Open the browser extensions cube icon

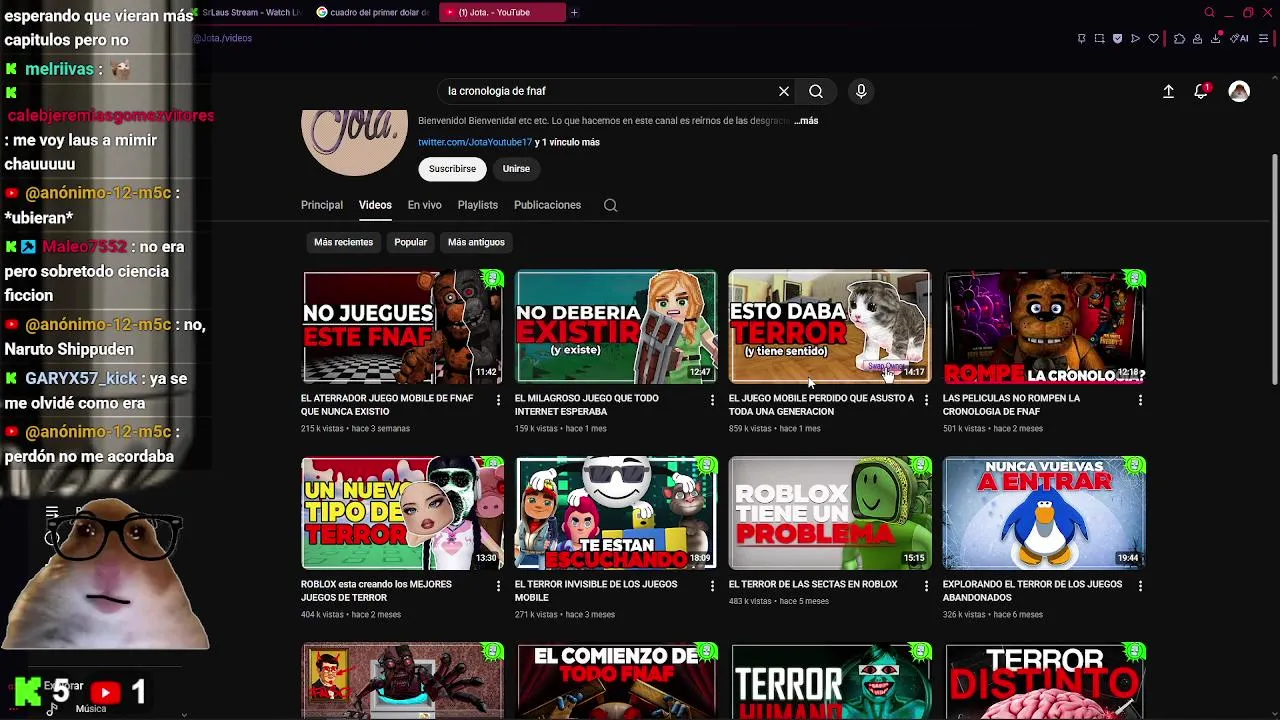(x=1179, y=39)
